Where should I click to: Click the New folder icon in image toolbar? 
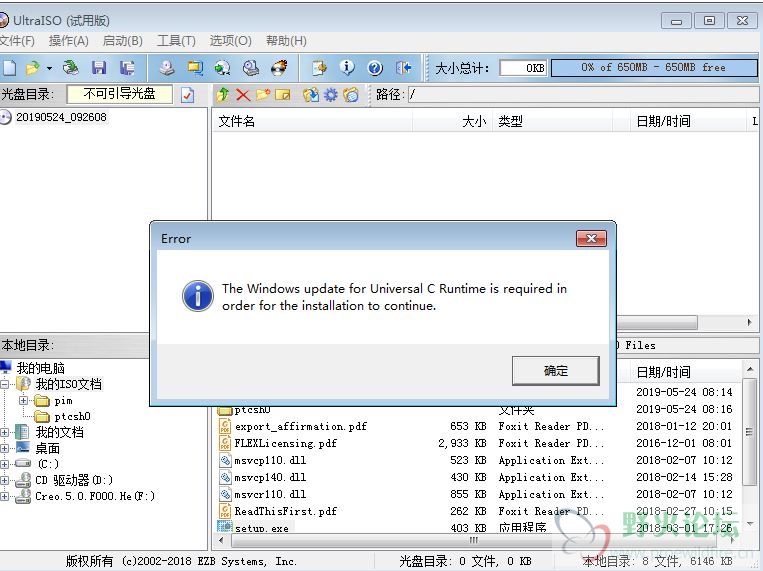coord(263,95)
